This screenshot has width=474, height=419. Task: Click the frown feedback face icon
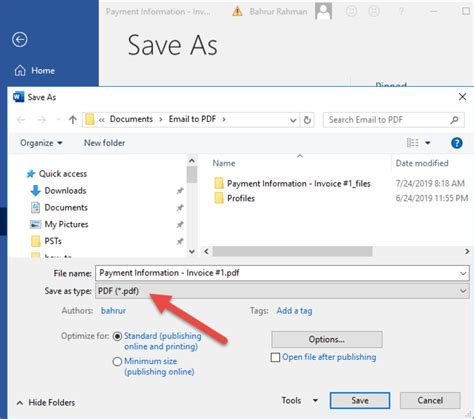pyautogui.click(x=374, y=11)
